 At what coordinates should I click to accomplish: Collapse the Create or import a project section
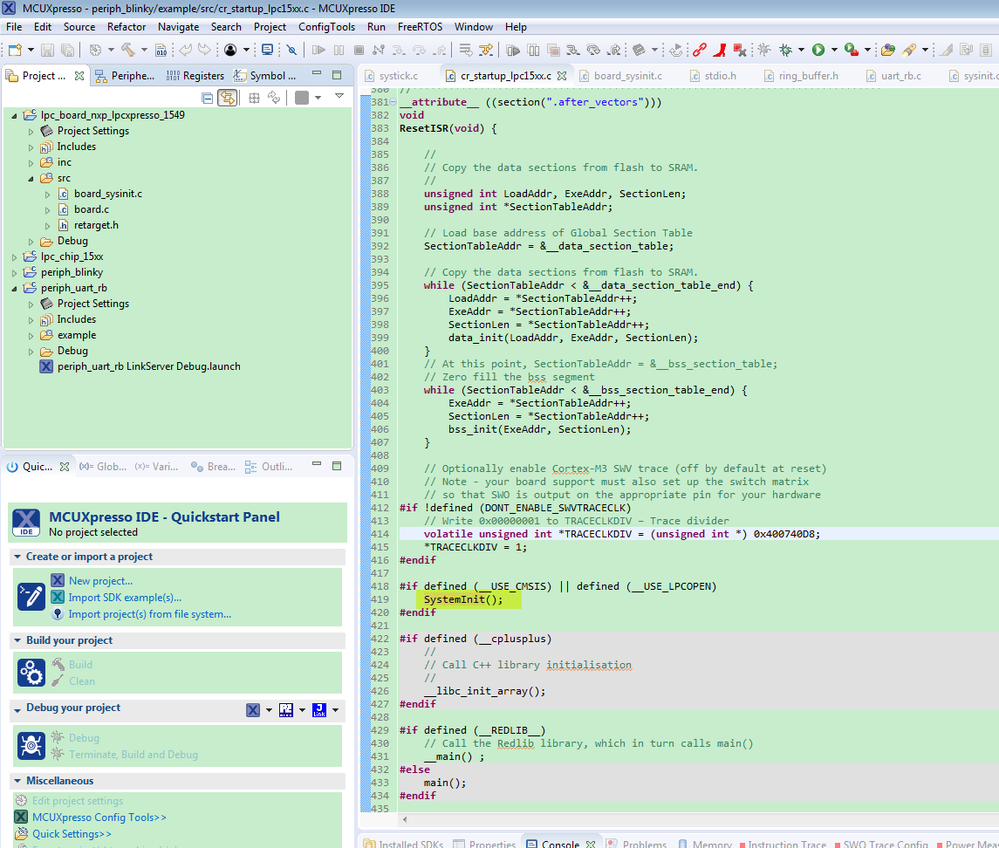[18, 557]
